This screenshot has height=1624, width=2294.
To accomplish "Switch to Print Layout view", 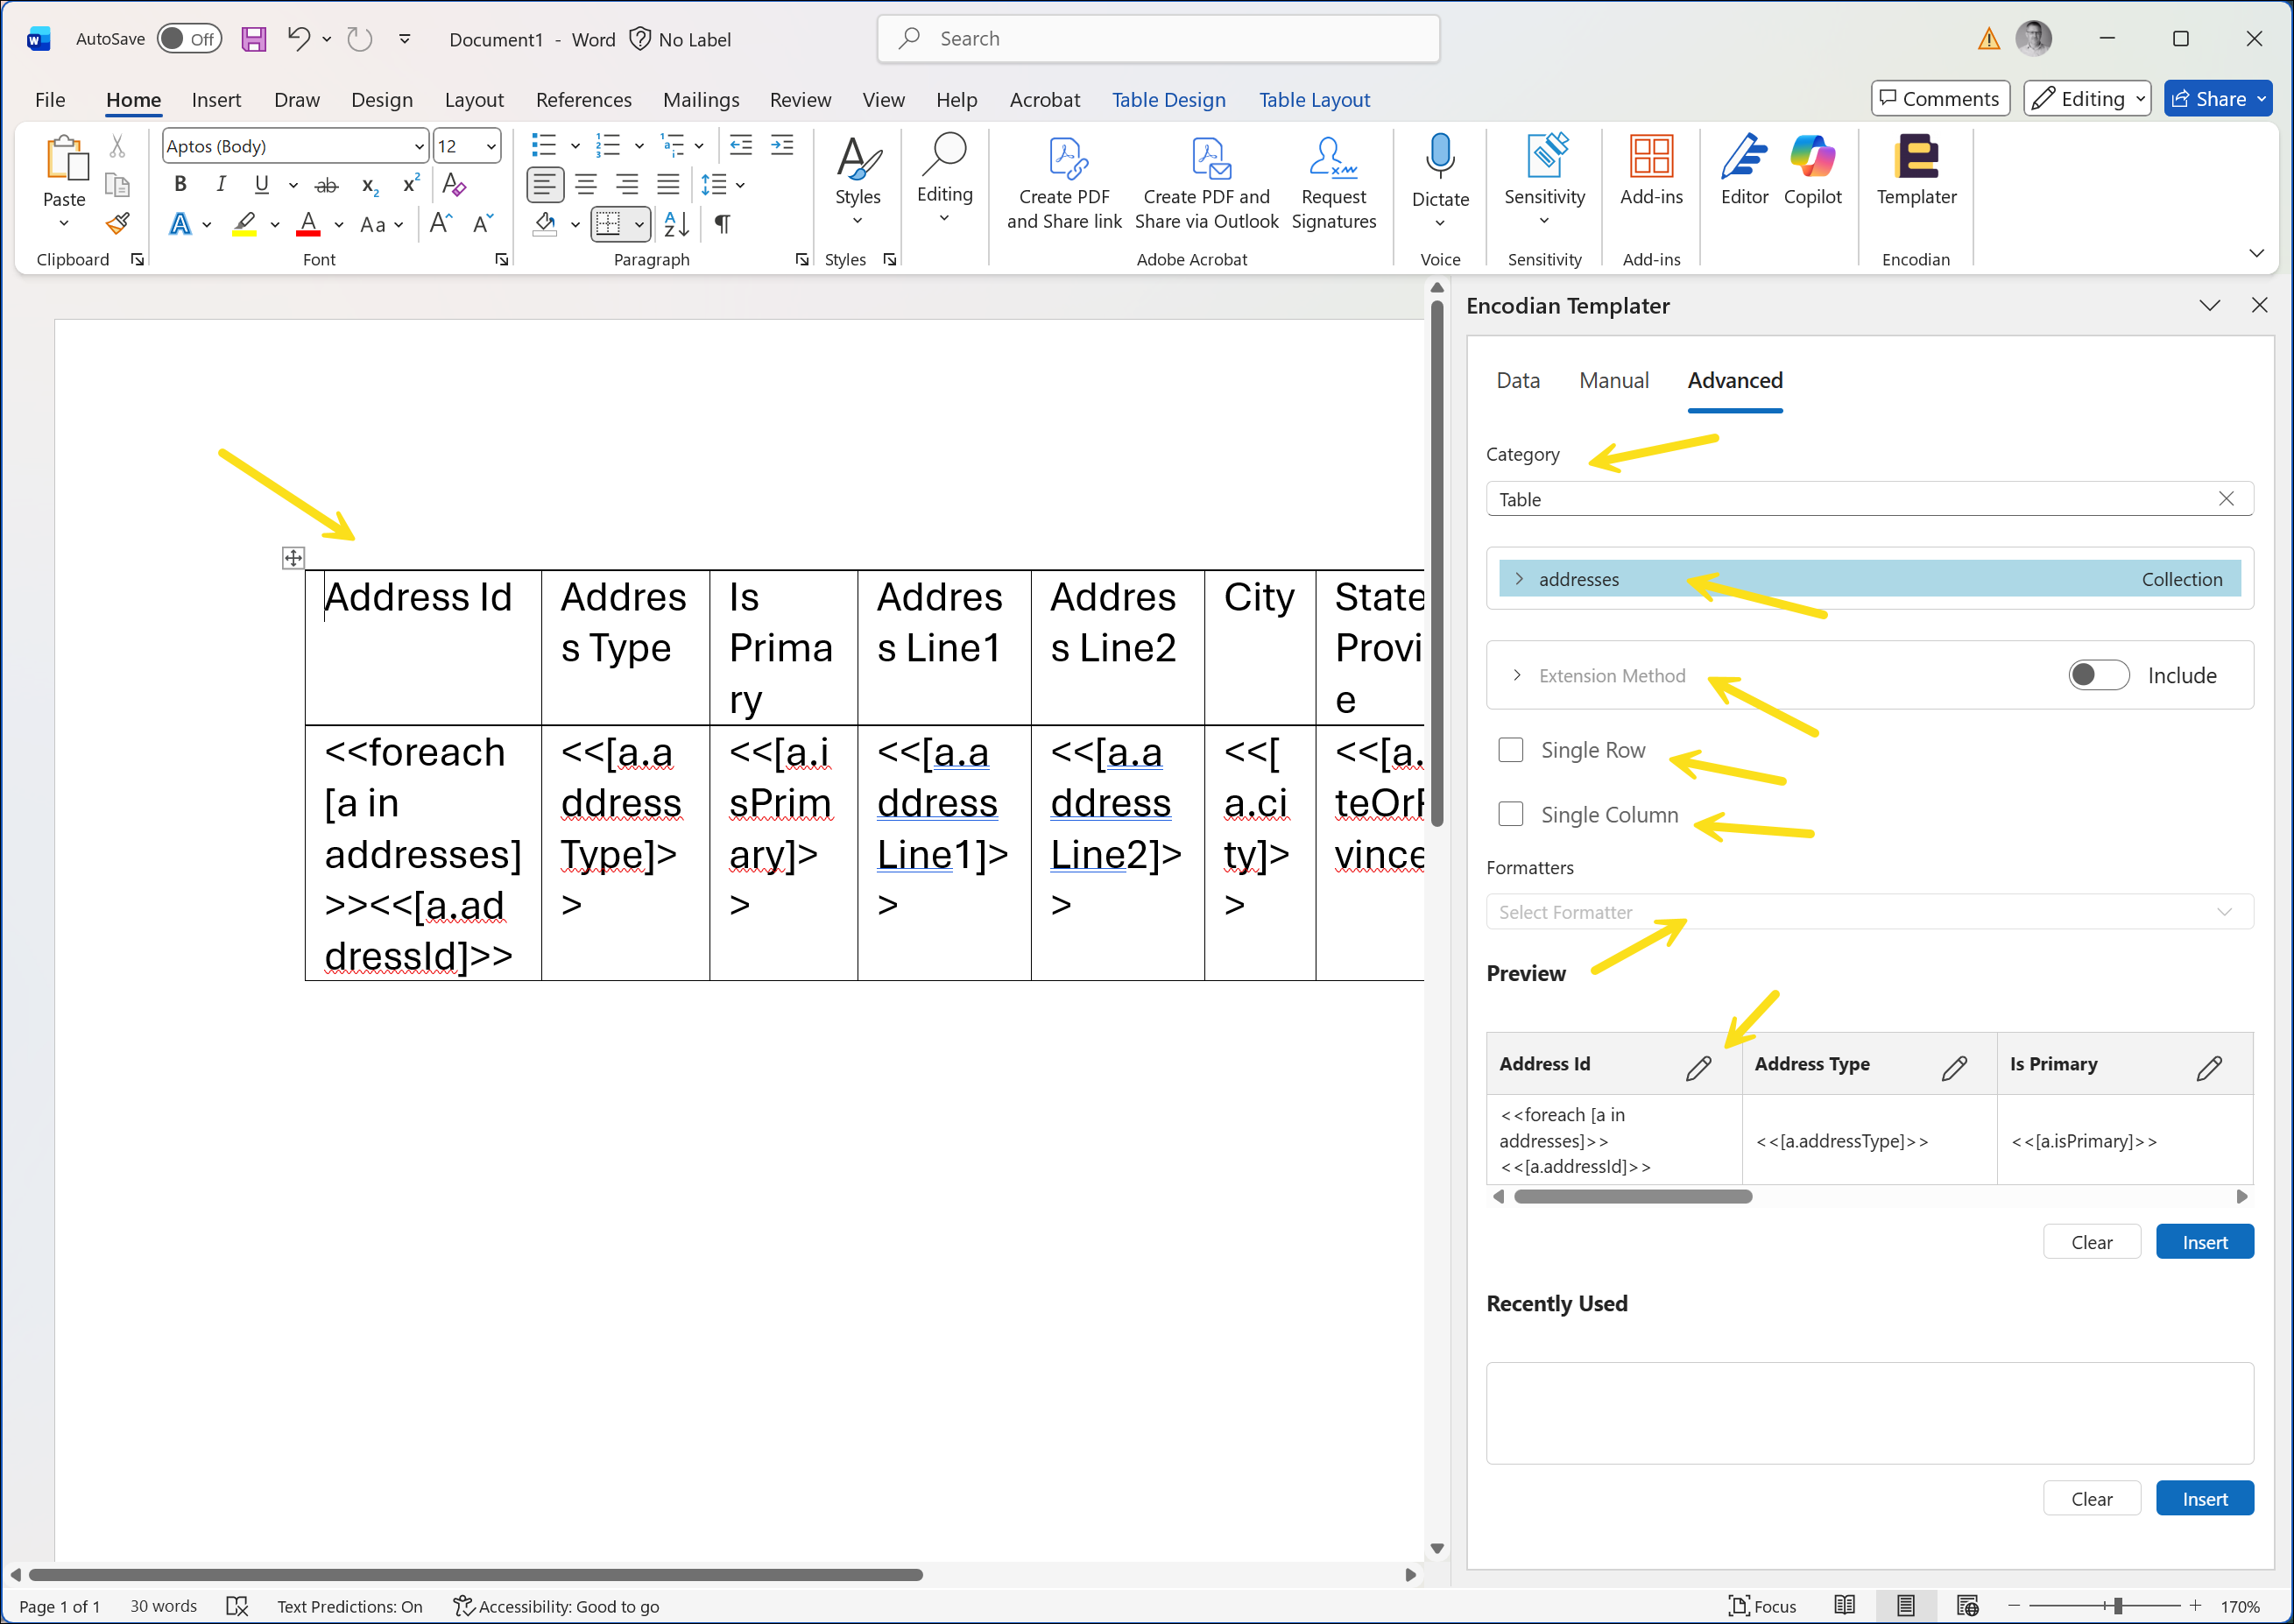I will pyautogui.click(x=1905, y=1606).
